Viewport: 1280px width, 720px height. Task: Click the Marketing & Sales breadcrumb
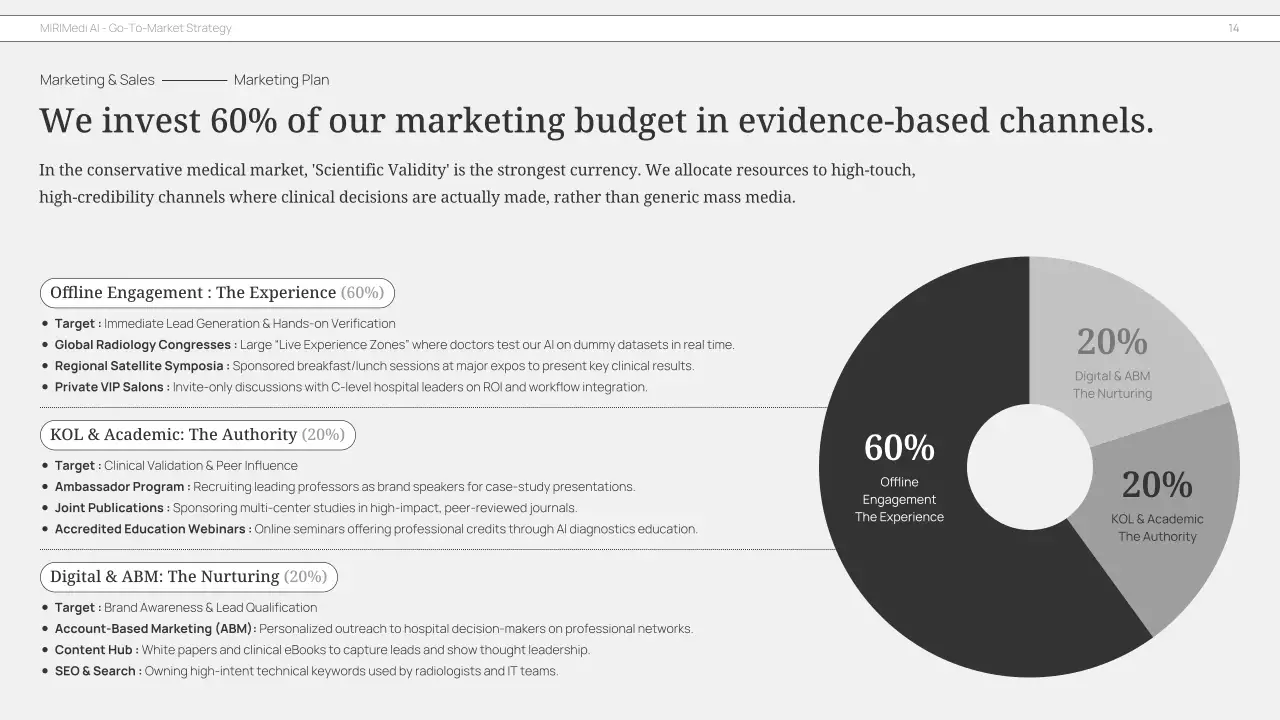[x=97, y=80]
